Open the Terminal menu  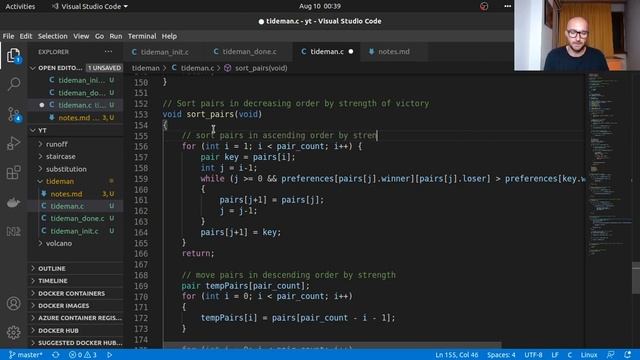(142, 36)
